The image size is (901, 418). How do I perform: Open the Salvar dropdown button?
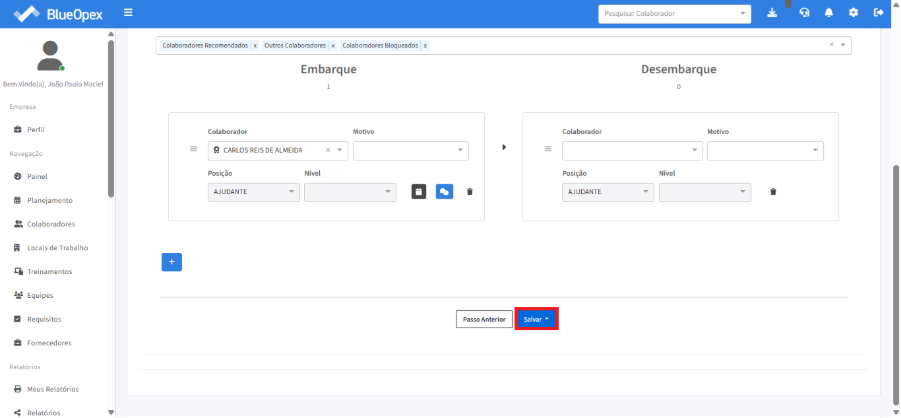click(x=537, y=319)
